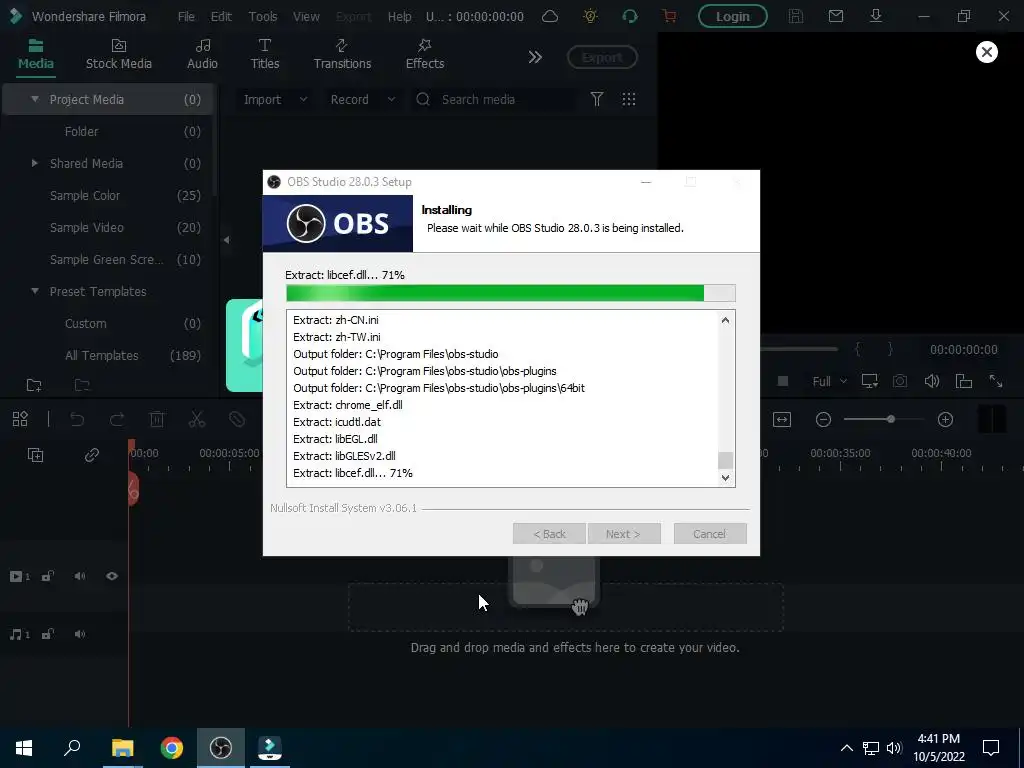1024x768 pixels.
Task: Click the filter media icon
Action: click(597, 99)
